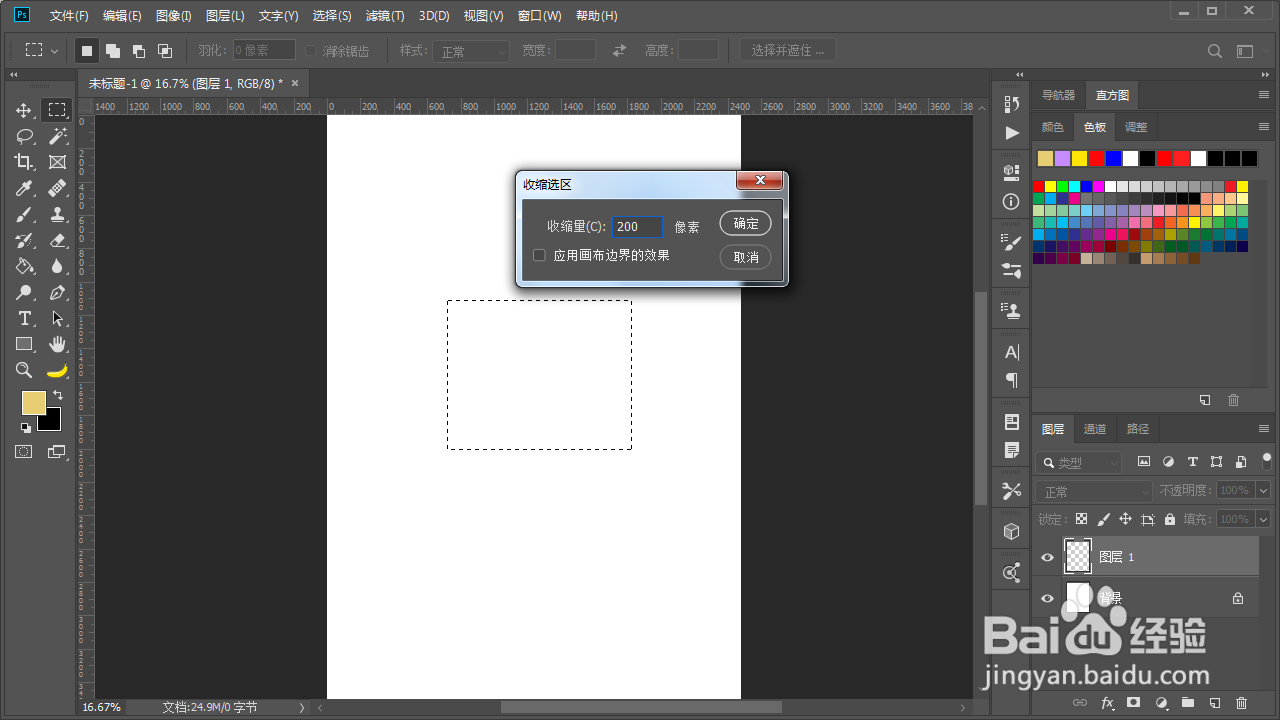This screenshot has width=1280, height=720.
Task: Click the Contract By pixel input field
Action: pyautogui.click(x=637, y=227)
